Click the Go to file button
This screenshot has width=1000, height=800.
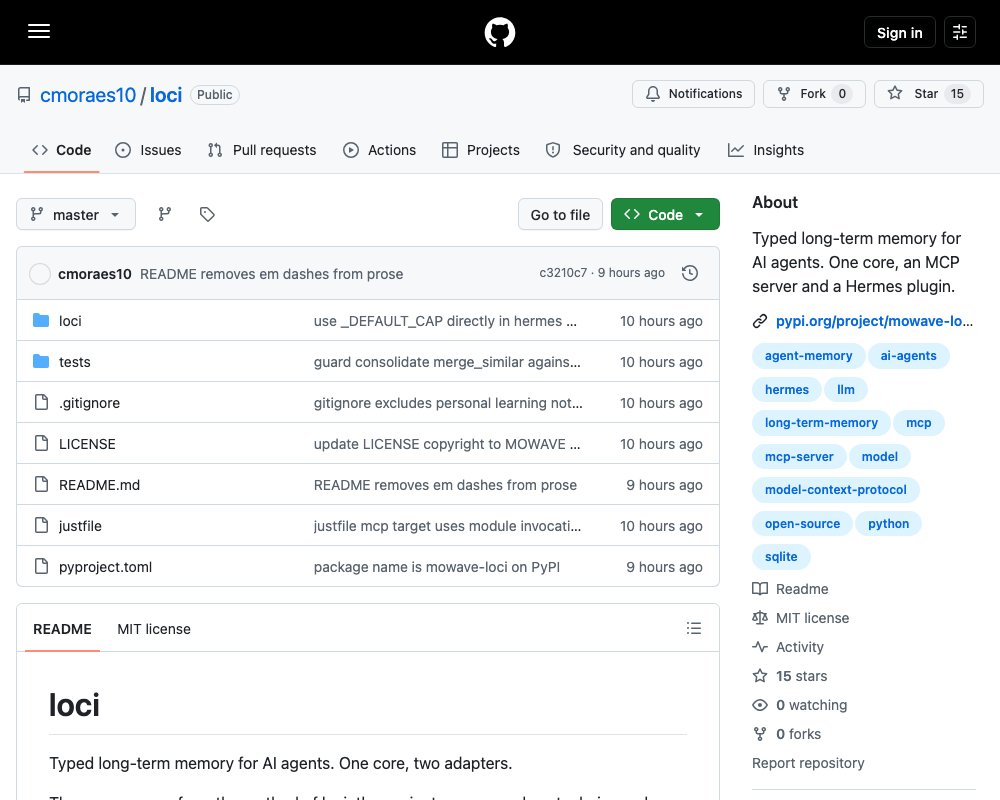[560, 214]
